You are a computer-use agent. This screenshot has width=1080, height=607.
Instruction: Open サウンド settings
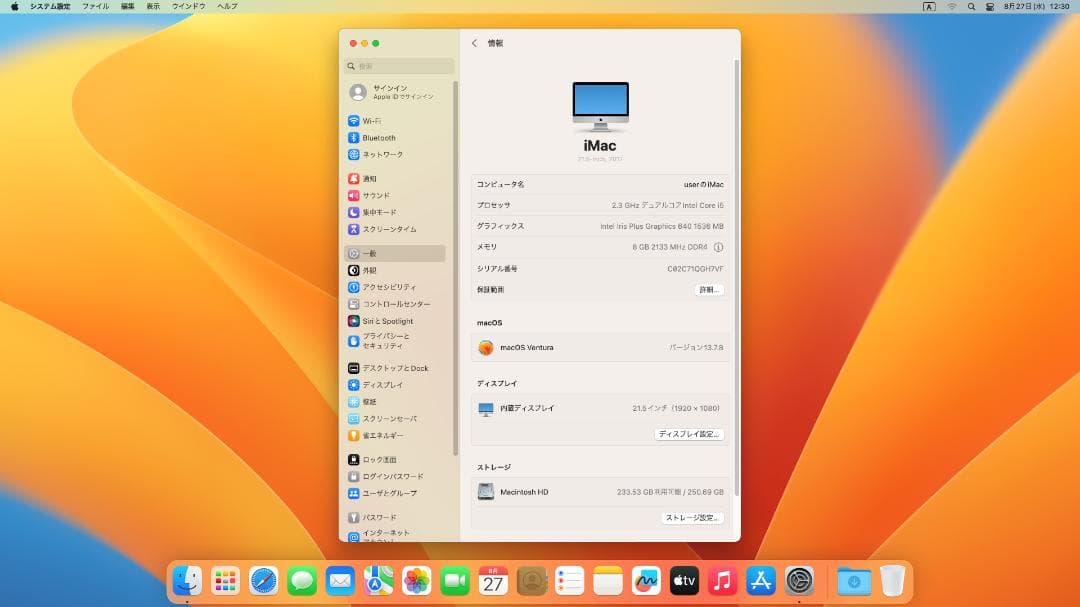[x=374, y=195]
